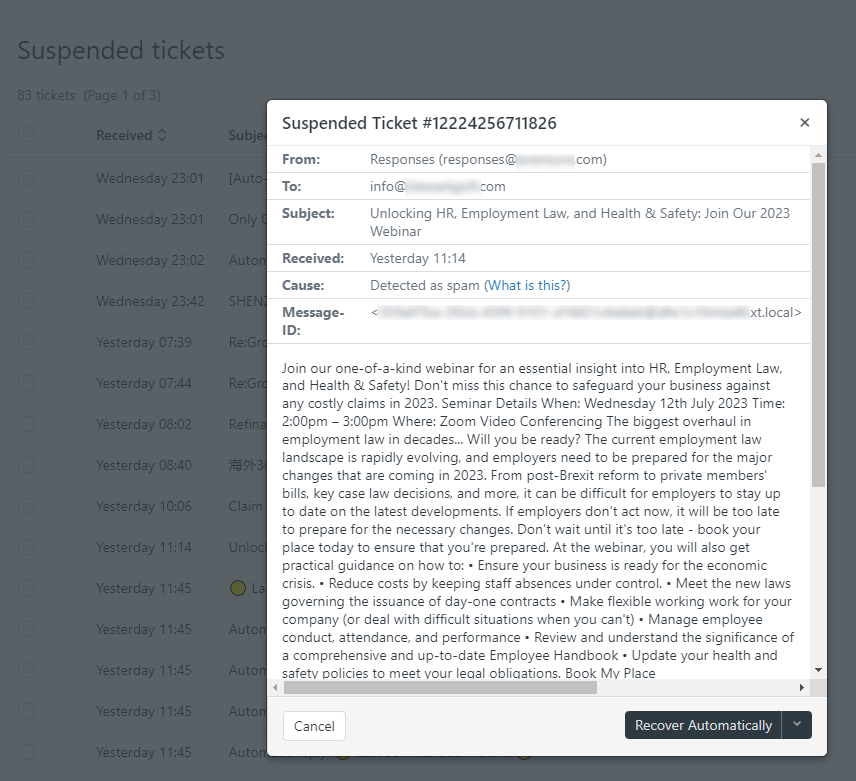Check the Wednesday 23:01 Only ticket row
Image resolution: width=856 pixels, height=781 pixels.
point(25,219)
